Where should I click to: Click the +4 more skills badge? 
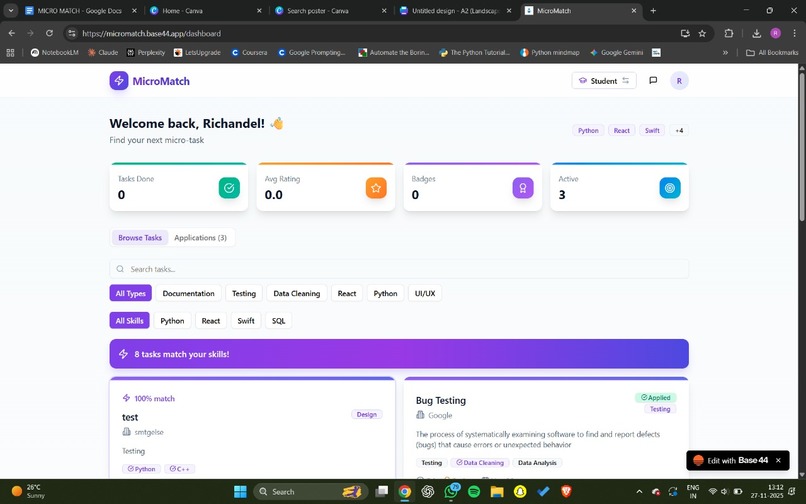click(x=679, y=131)
